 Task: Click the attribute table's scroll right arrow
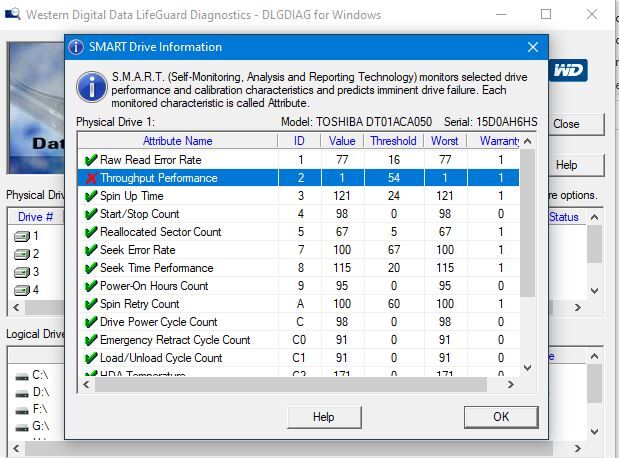pos(511,385)
